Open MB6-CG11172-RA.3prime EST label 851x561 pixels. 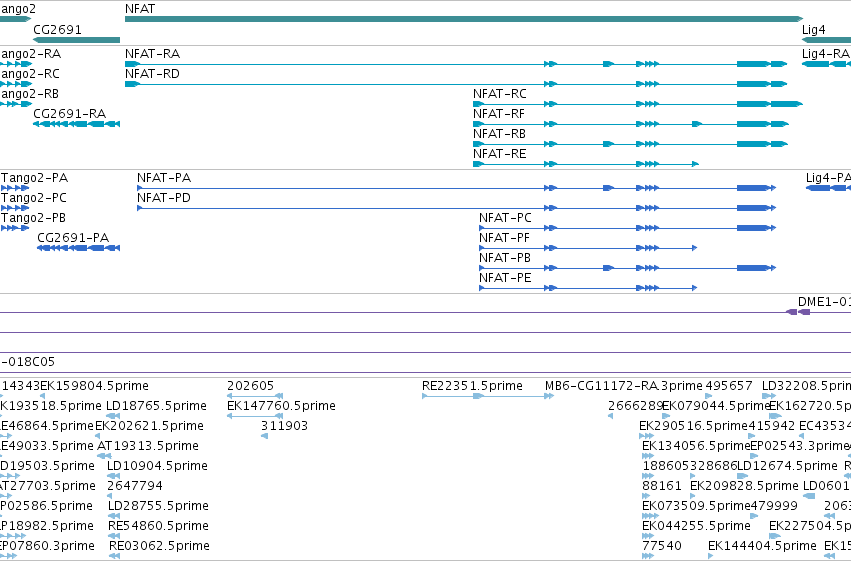(x=624, y=386)
